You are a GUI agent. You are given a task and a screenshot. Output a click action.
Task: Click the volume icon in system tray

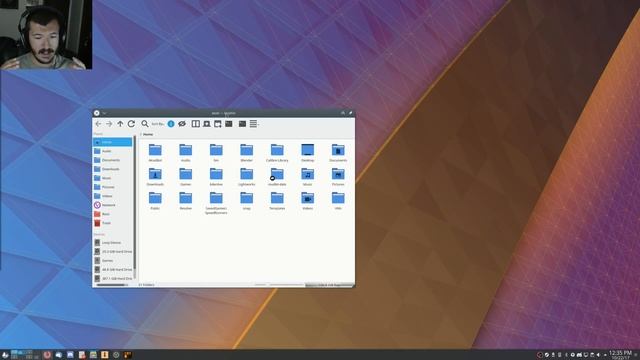click(x=598, y=355)
